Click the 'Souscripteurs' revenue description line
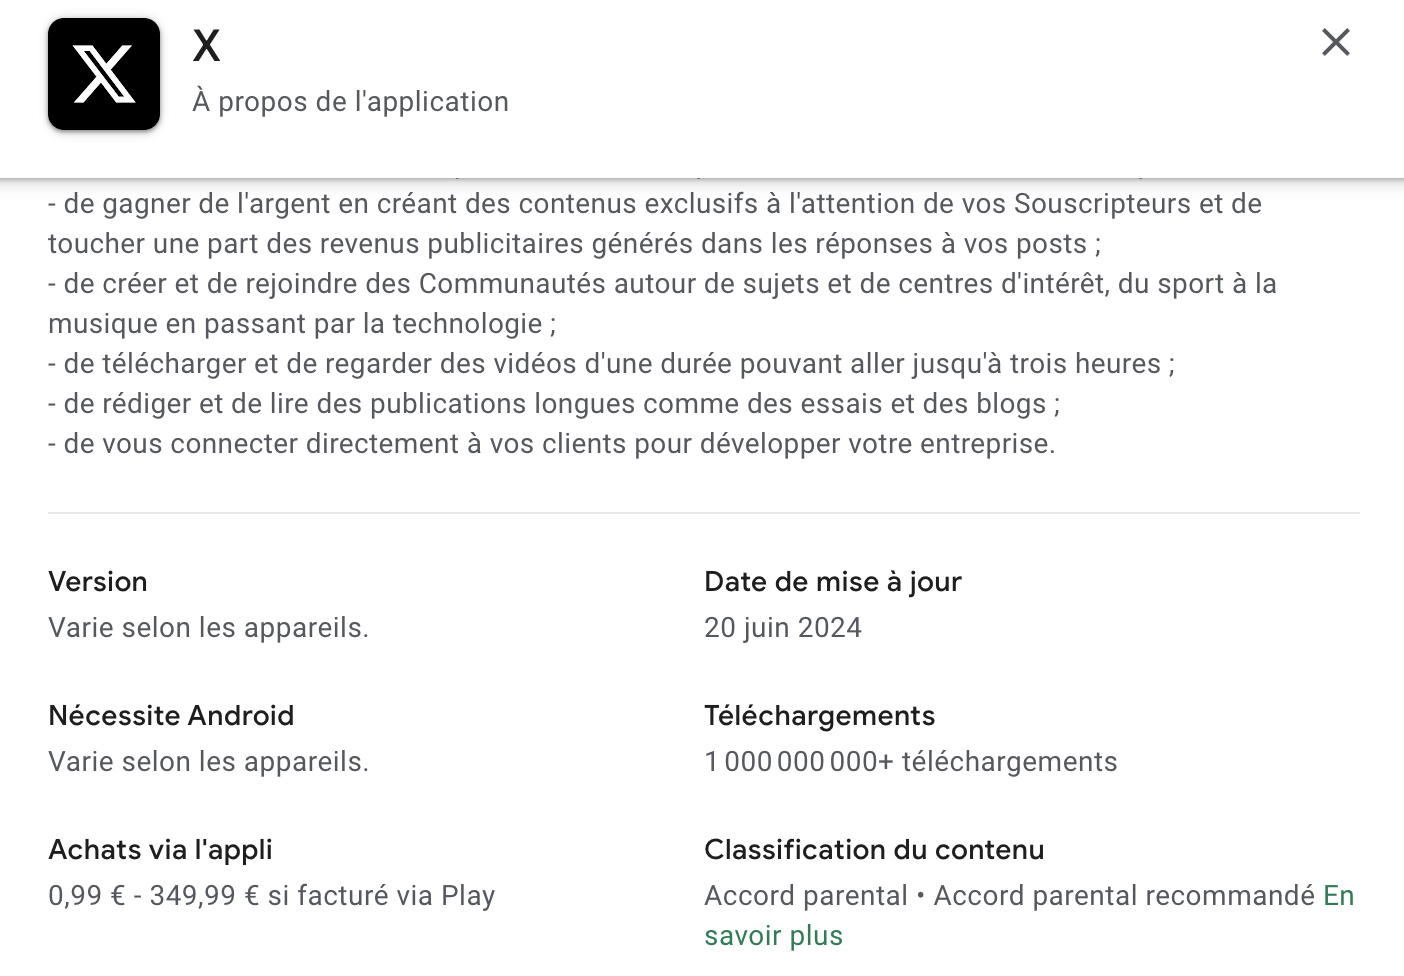Image resolution: width=1404 pixels, height=976 pixels. coord(655,224)
